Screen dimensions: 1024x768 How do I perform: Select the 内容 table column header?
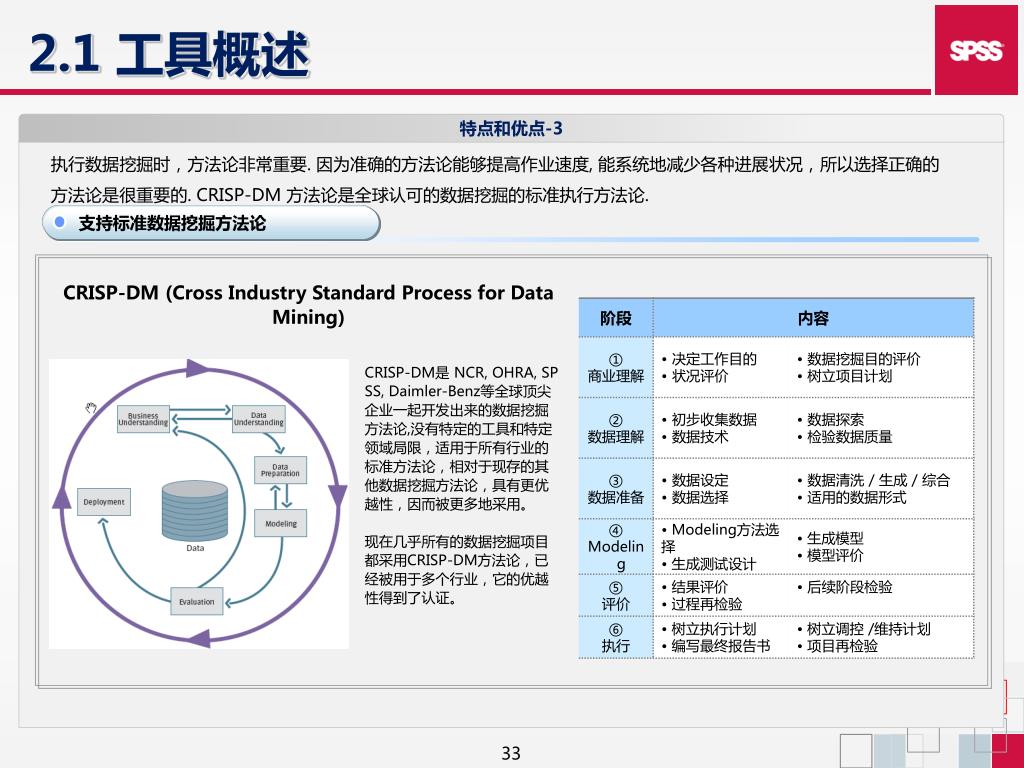(x=812, y=318)
